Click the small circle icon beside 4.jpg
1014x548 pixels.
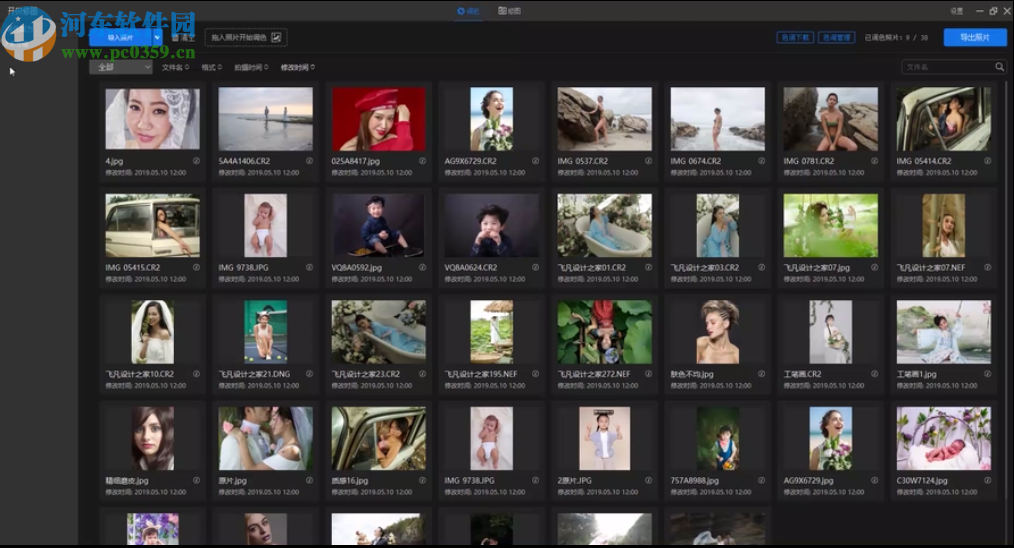tap(196, 160)
